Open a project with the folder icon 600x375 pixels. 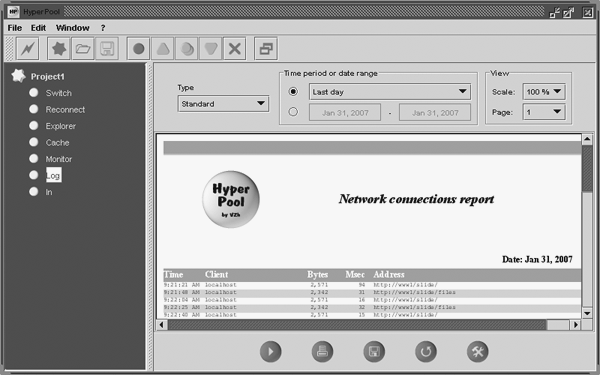tap(83, 49)
